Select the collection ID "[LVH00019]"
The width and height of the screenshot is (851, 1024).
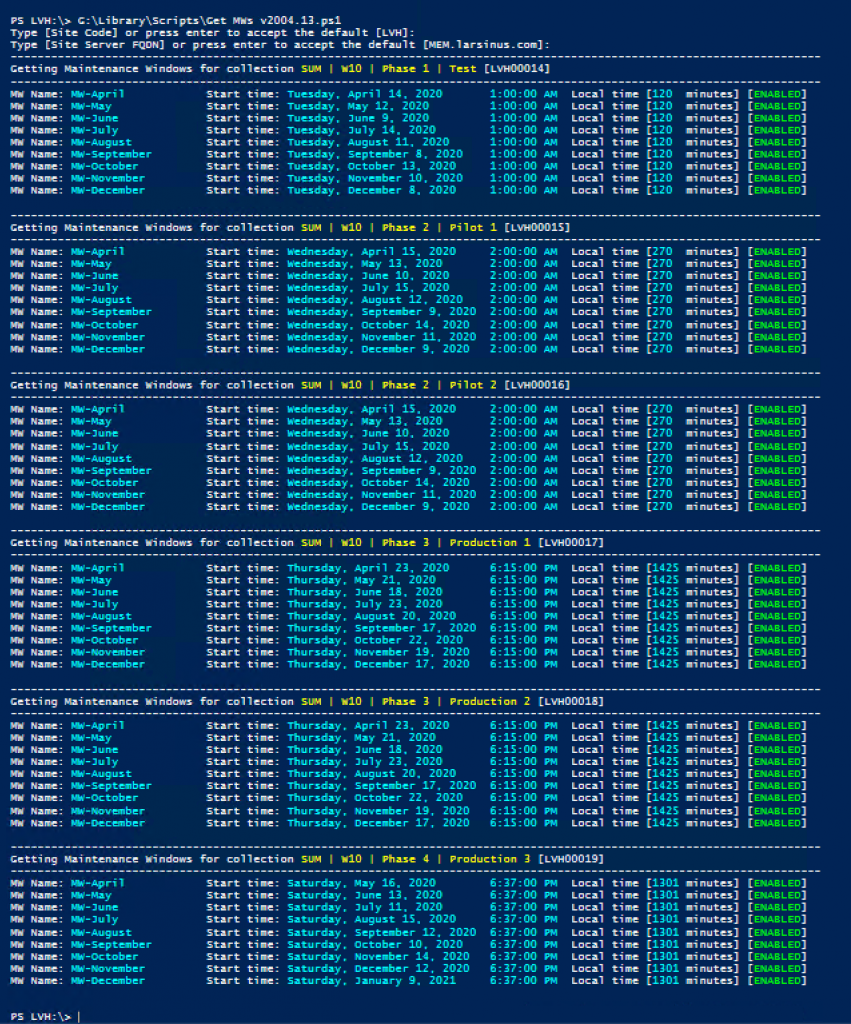pos(571,859)
